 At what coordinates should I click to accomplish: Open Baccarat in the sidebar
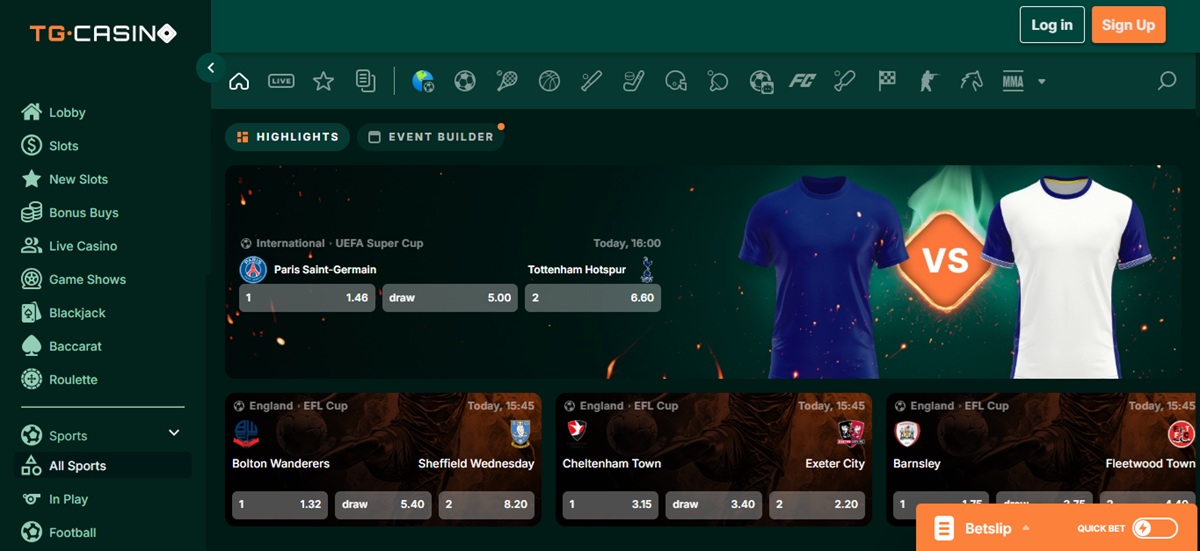(75, 346)
